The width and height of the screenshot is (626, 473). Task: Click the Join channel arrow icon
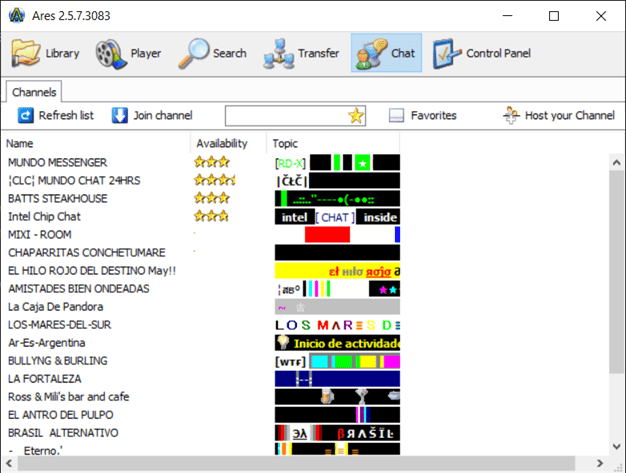[x=119, y=115]
